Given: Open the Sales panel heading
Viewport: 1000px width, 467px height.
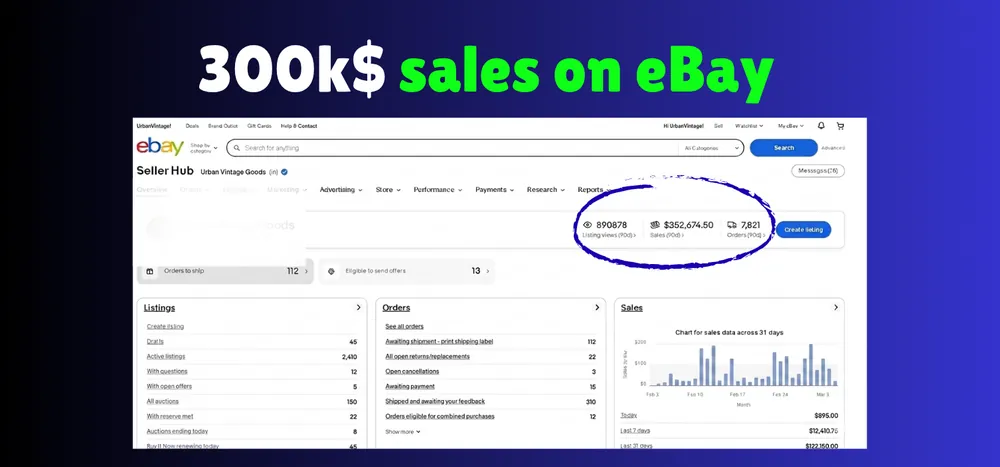Looking at the screenshot, I should (632, 308).
